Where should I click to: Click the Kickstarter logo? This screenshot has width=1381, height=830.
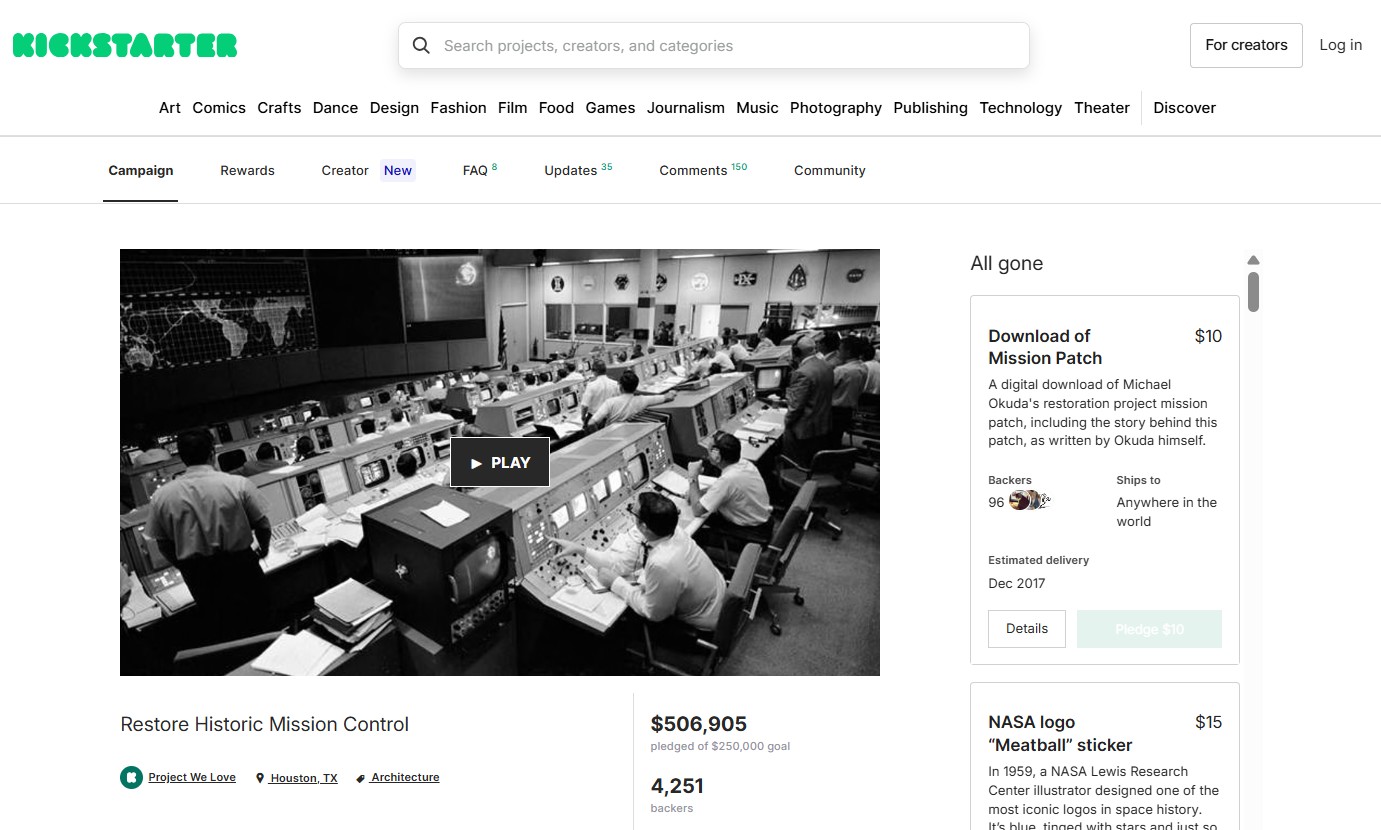(x=125, y=45)
